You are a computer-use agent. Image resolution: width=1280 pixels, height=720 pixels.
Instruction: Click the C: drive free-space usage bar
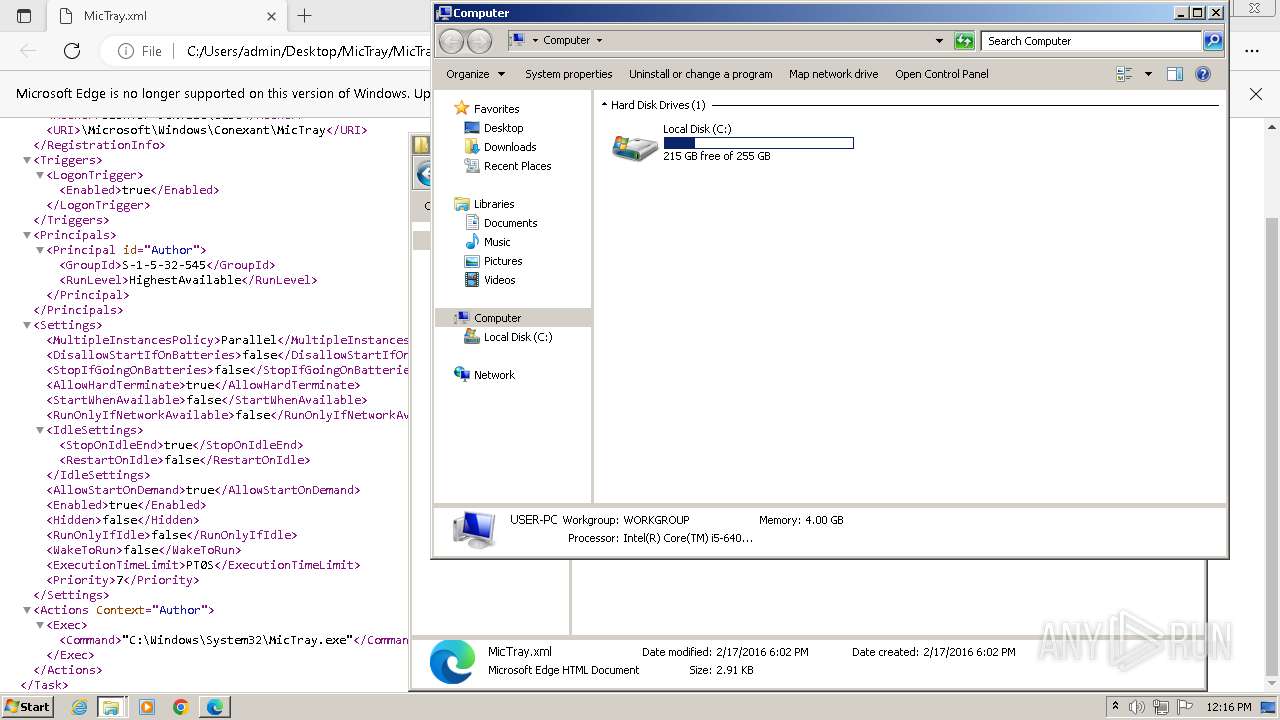pyautogui.click(x=758, y=143)
